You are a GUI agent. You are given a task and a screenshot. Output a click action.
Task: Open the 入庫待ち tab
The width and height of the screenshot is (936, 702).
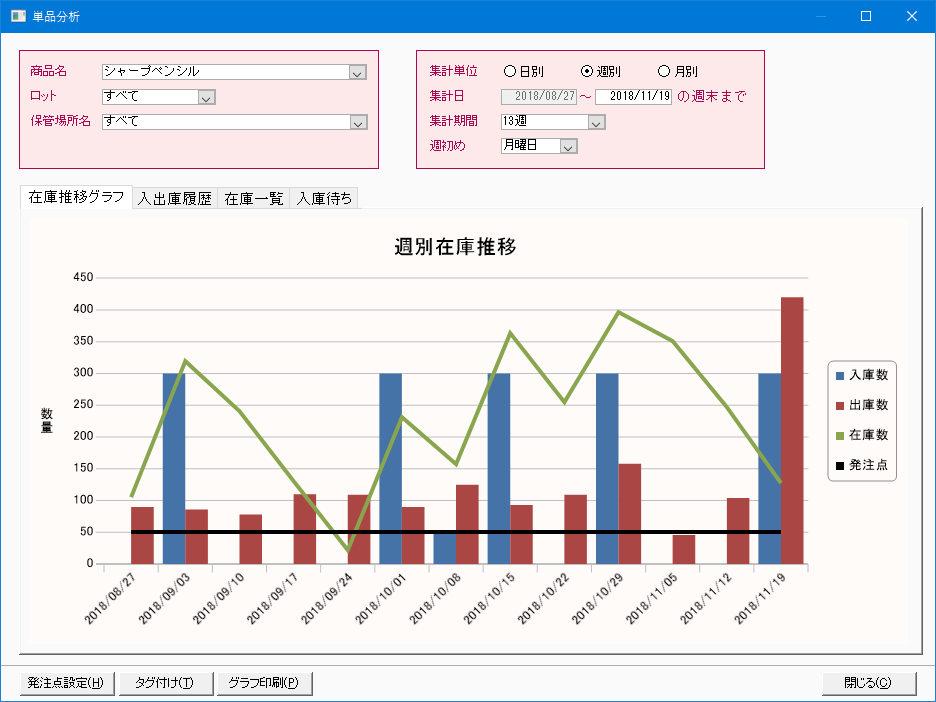click(324, 198)
